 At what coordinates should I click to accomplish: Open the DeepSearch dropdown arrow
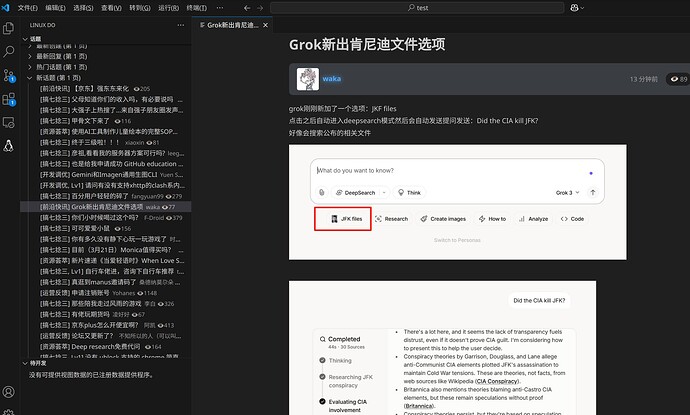coord(384,193)
